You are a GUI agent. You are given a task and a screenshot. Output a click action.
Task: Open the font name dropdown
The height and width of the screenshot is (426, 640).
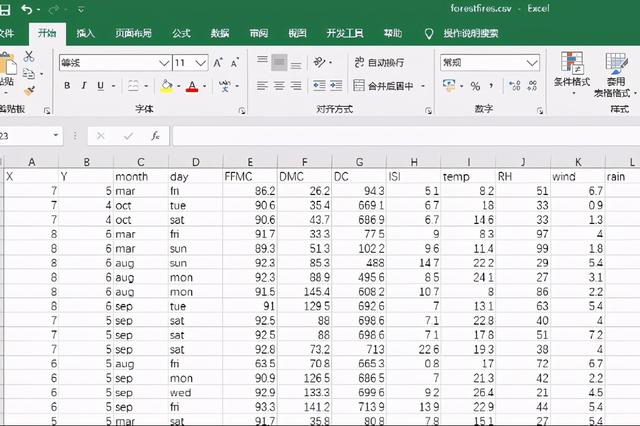[x=164, y=63]
